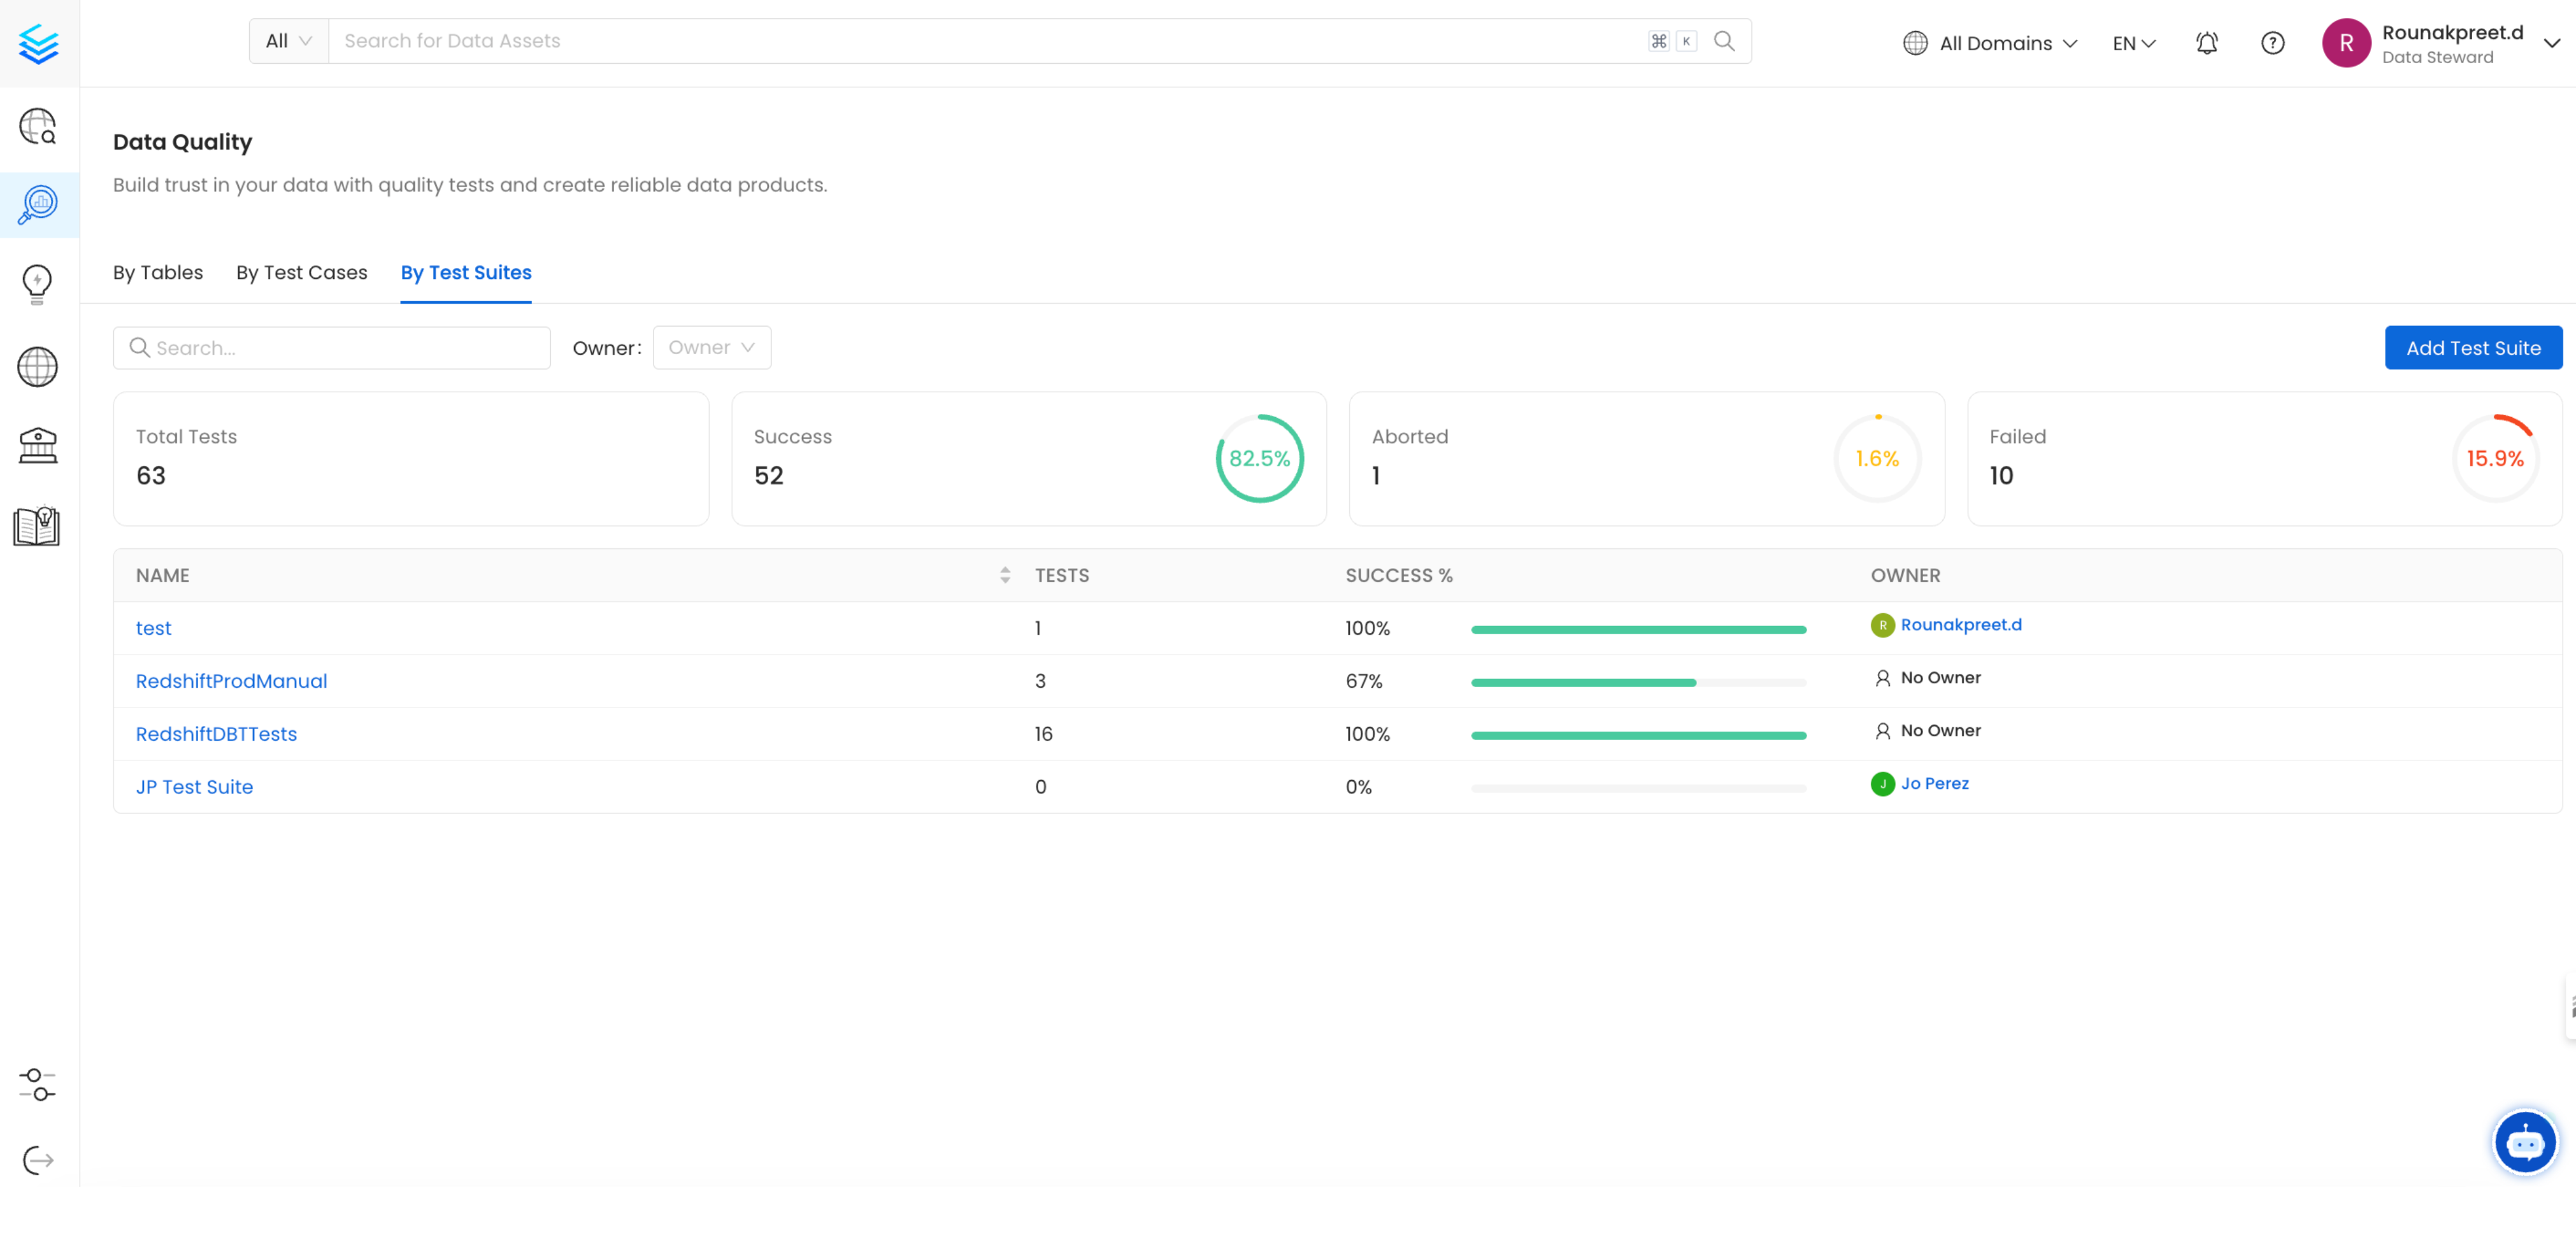Click the 1.6% aborted ring chart
Viewport: 2576px width, 1238px height.
(x=1877, y=459)
